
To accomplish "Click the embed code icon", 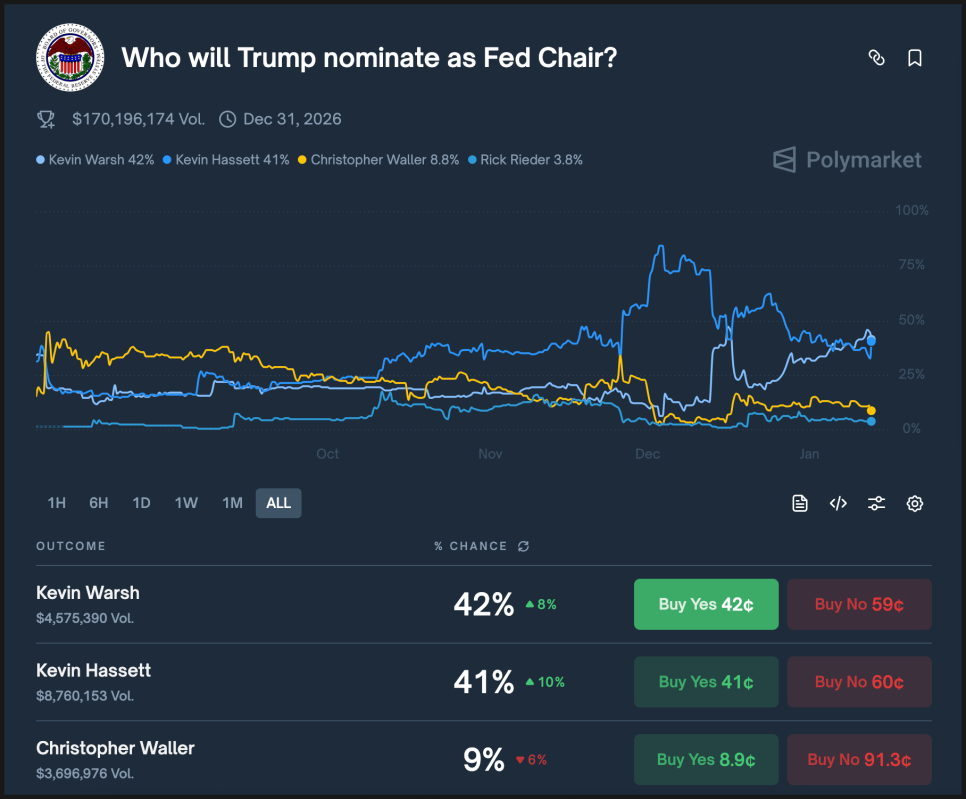I will click(x=838, y=503).
